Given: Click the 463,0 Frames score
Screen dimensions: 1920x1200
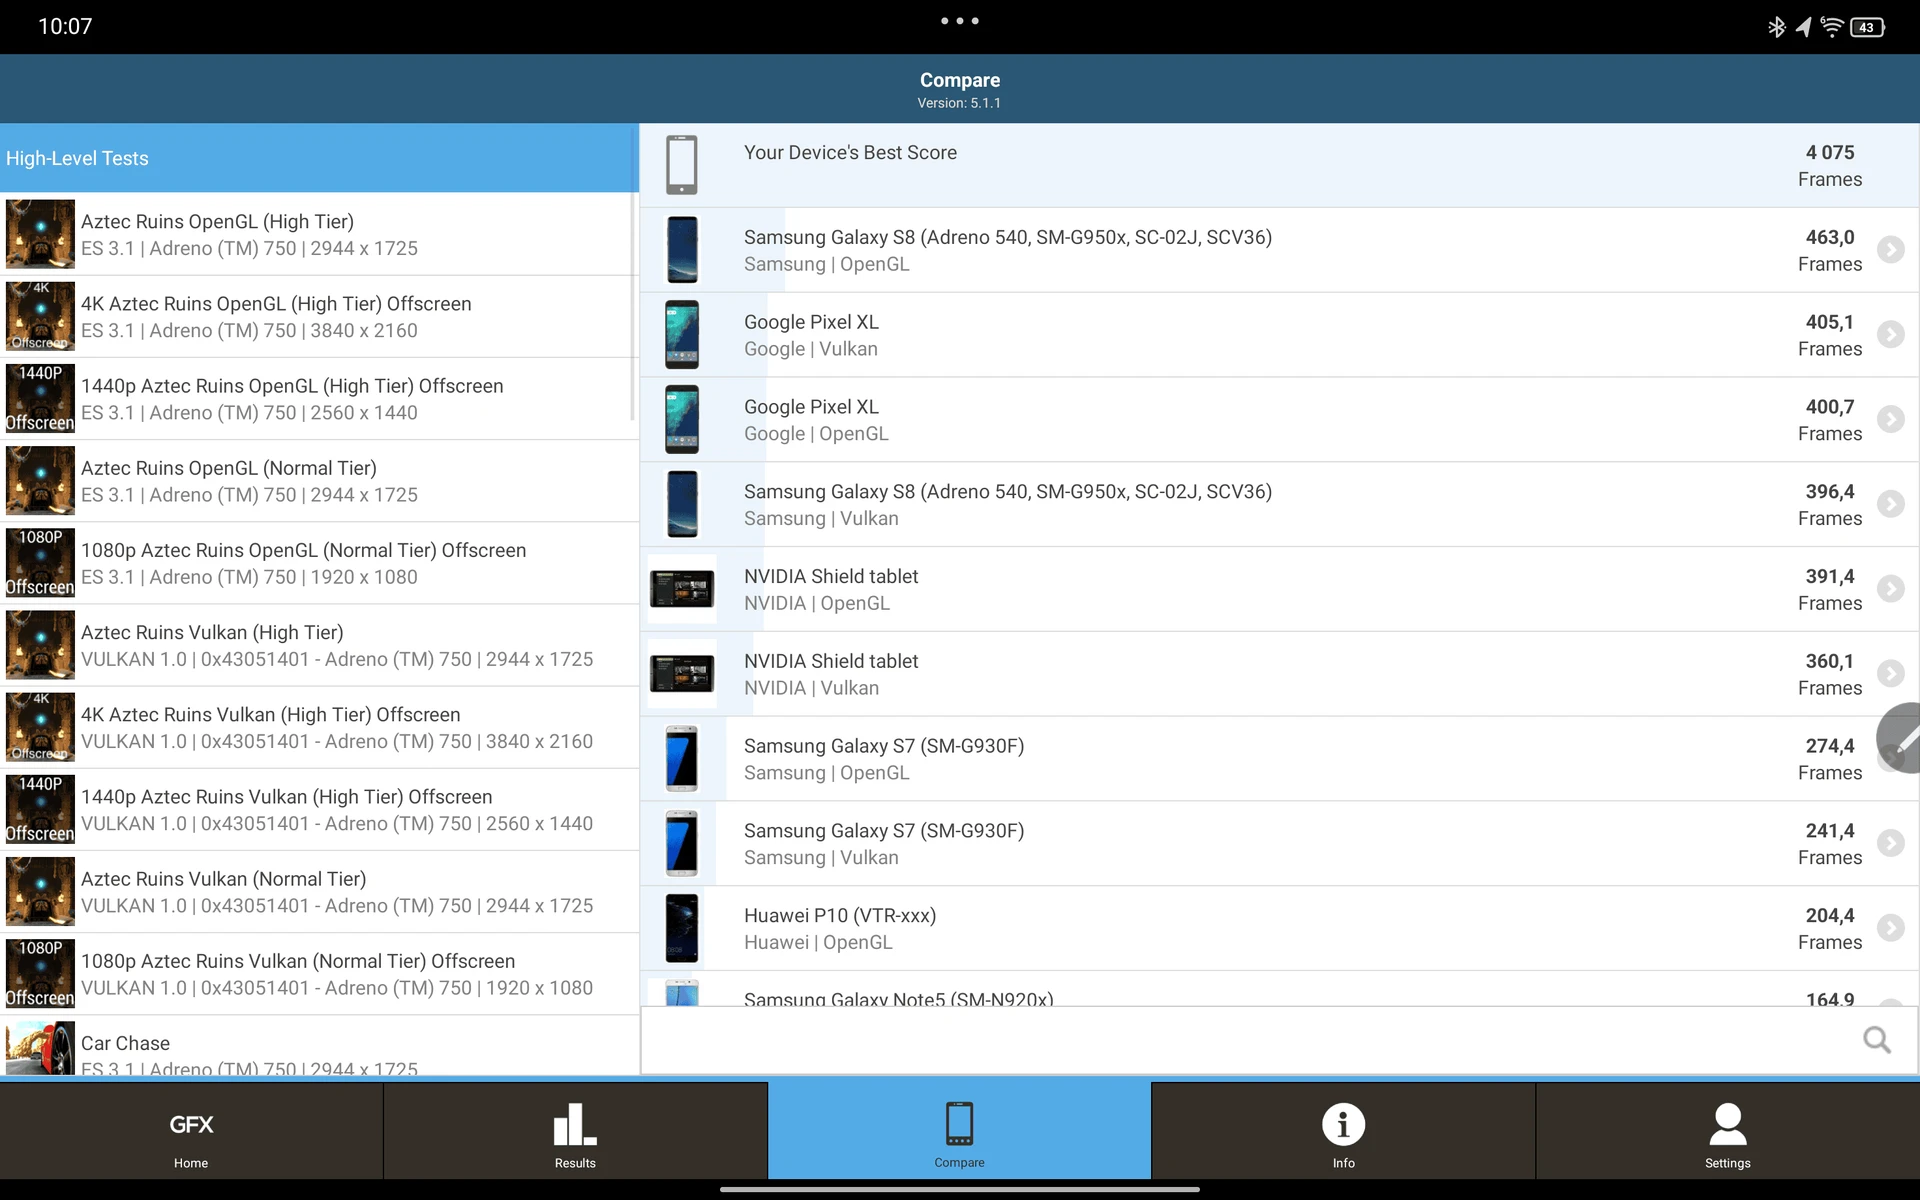Looking at the screenshot, I should [x=1830, y=250].
